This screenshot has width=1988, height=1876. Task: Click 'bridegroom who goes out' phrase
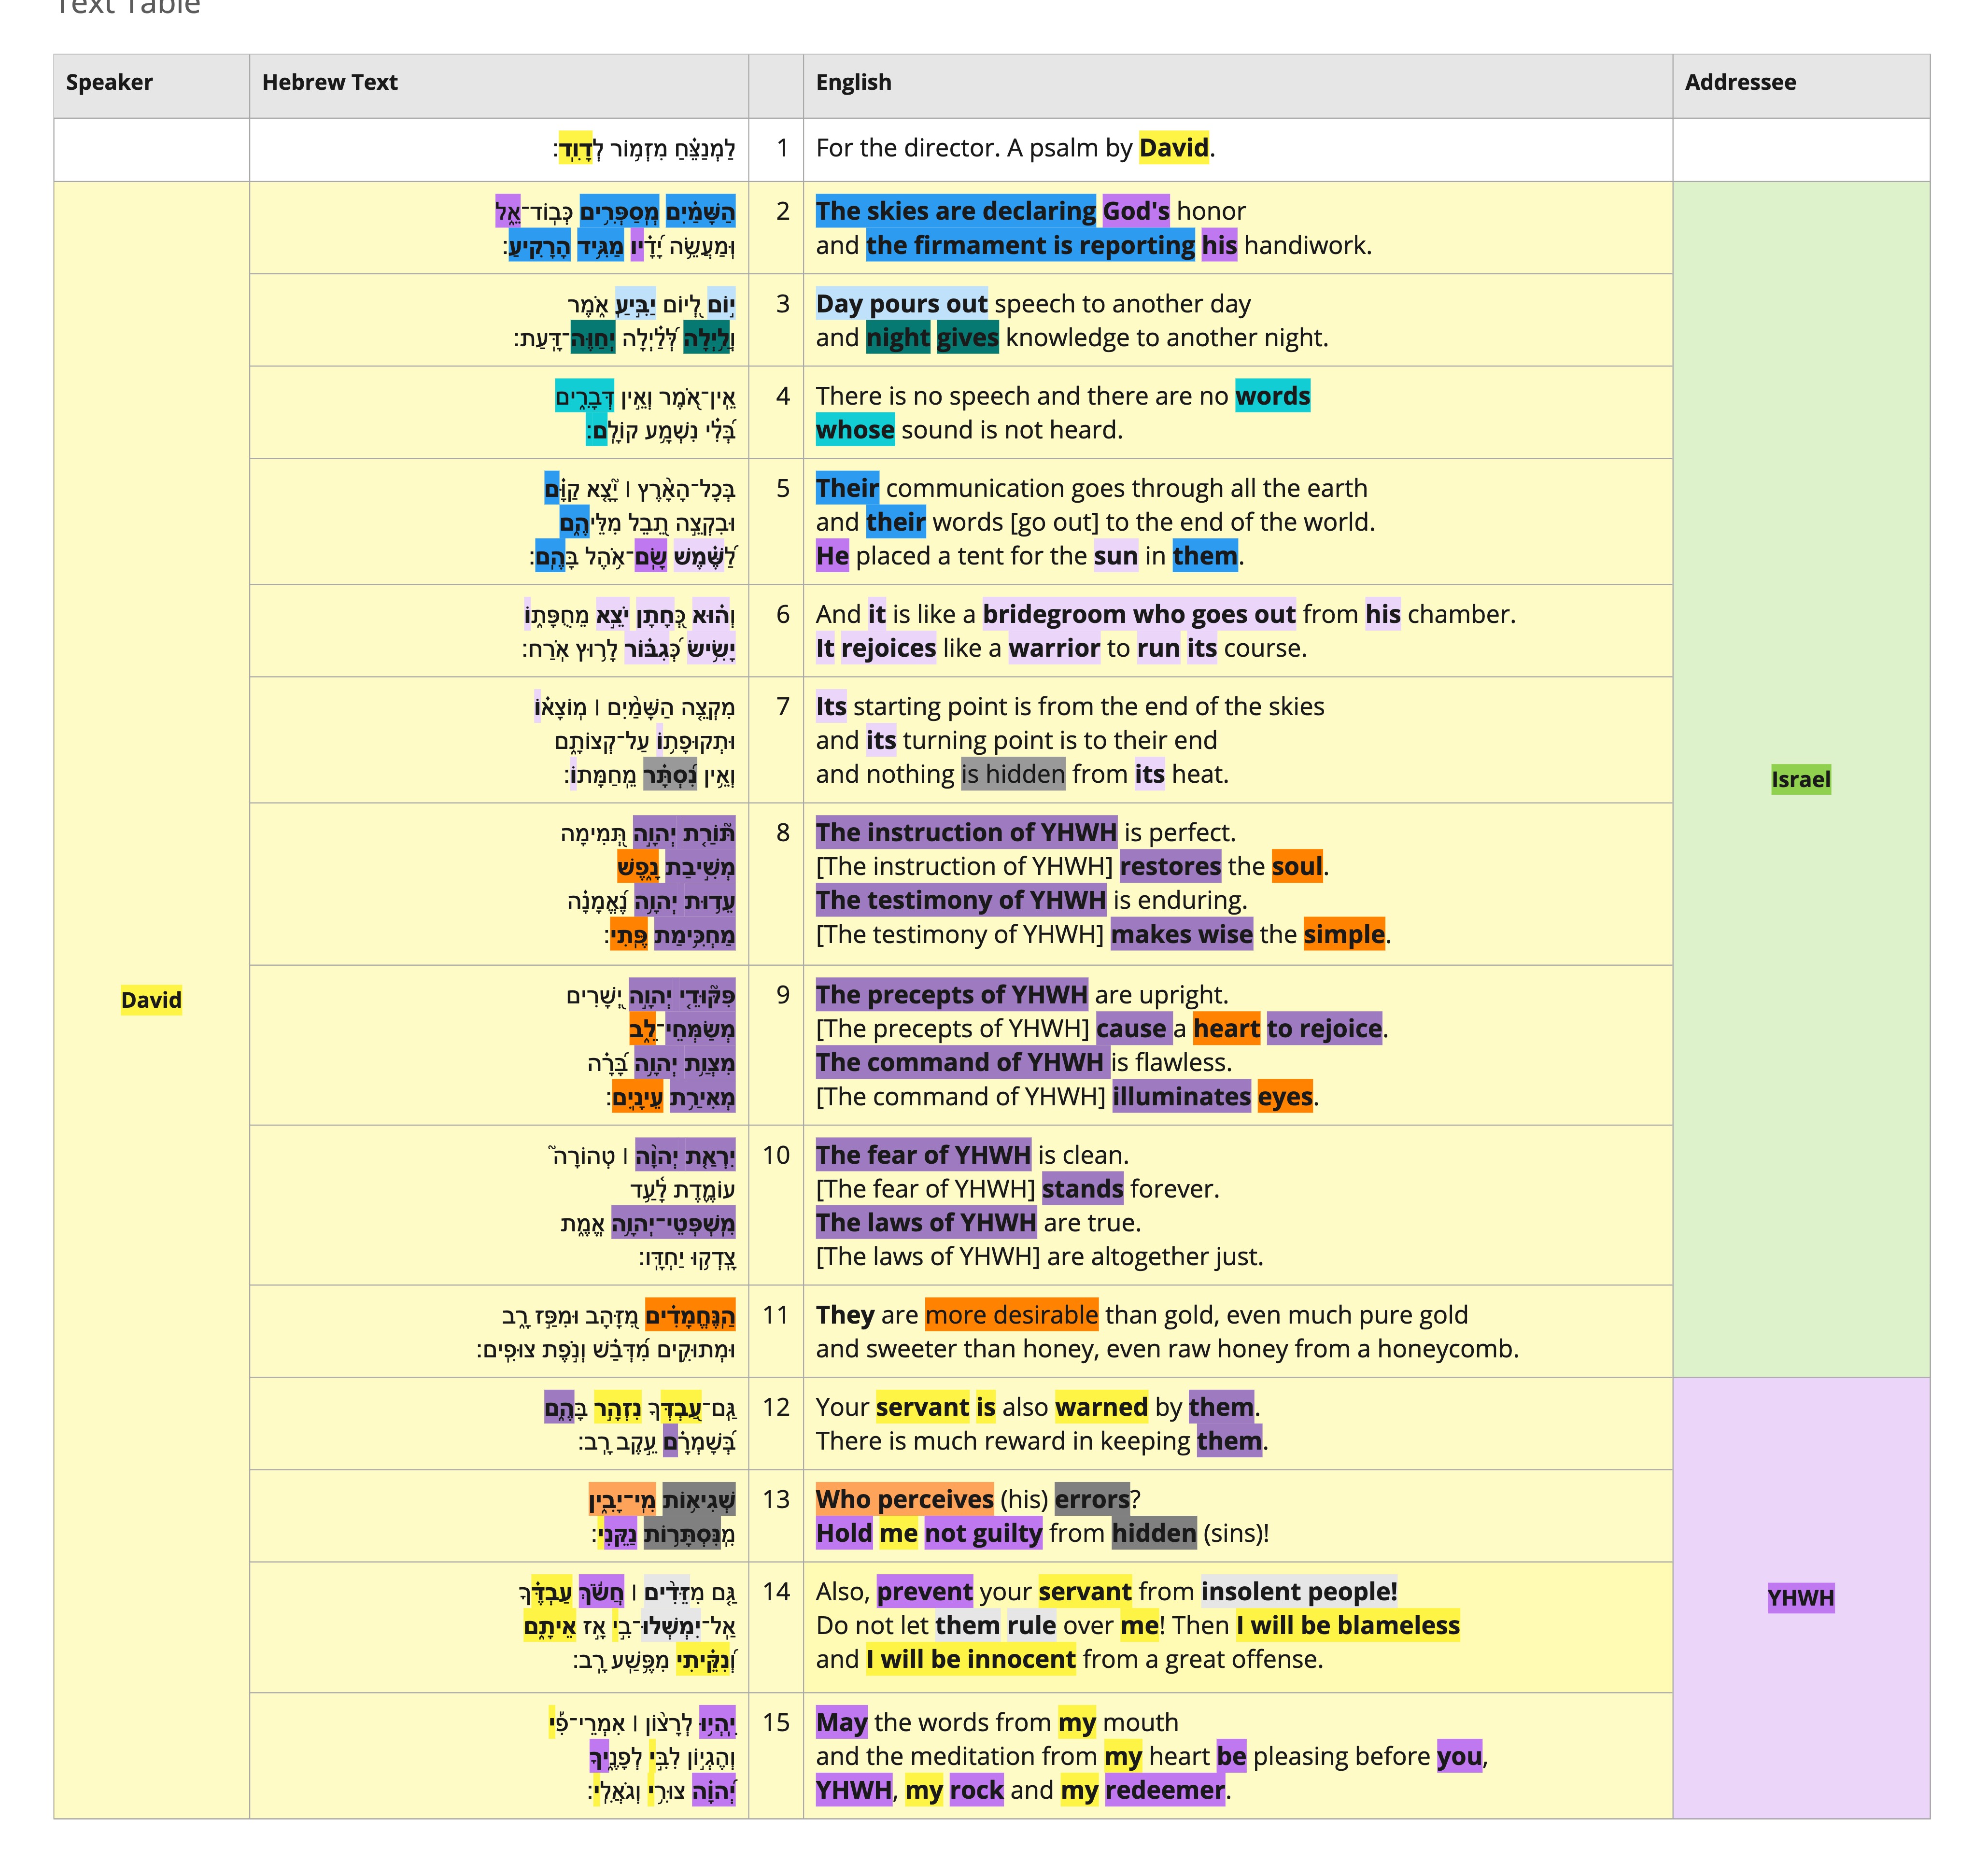[x=1139, y=614]
